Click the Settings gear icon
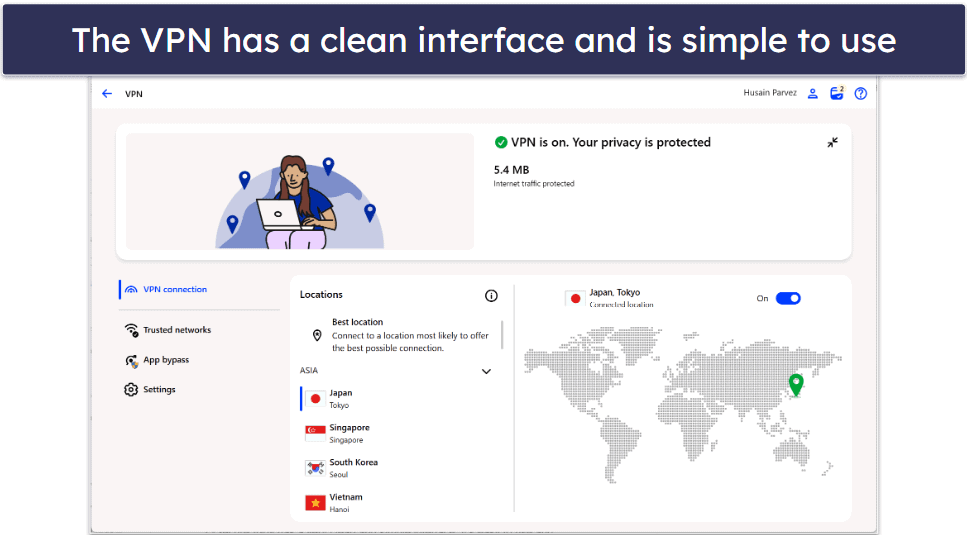The image size is (967, 535). tap(131, 390)
